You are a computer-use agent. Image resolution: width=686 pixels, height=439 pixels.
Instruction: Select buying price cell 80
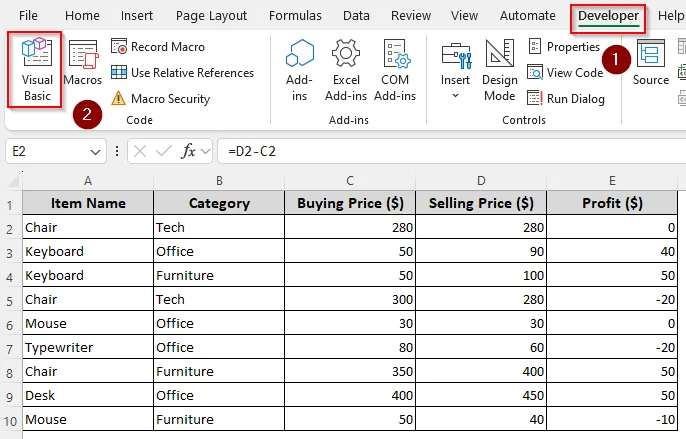point(350,348)
